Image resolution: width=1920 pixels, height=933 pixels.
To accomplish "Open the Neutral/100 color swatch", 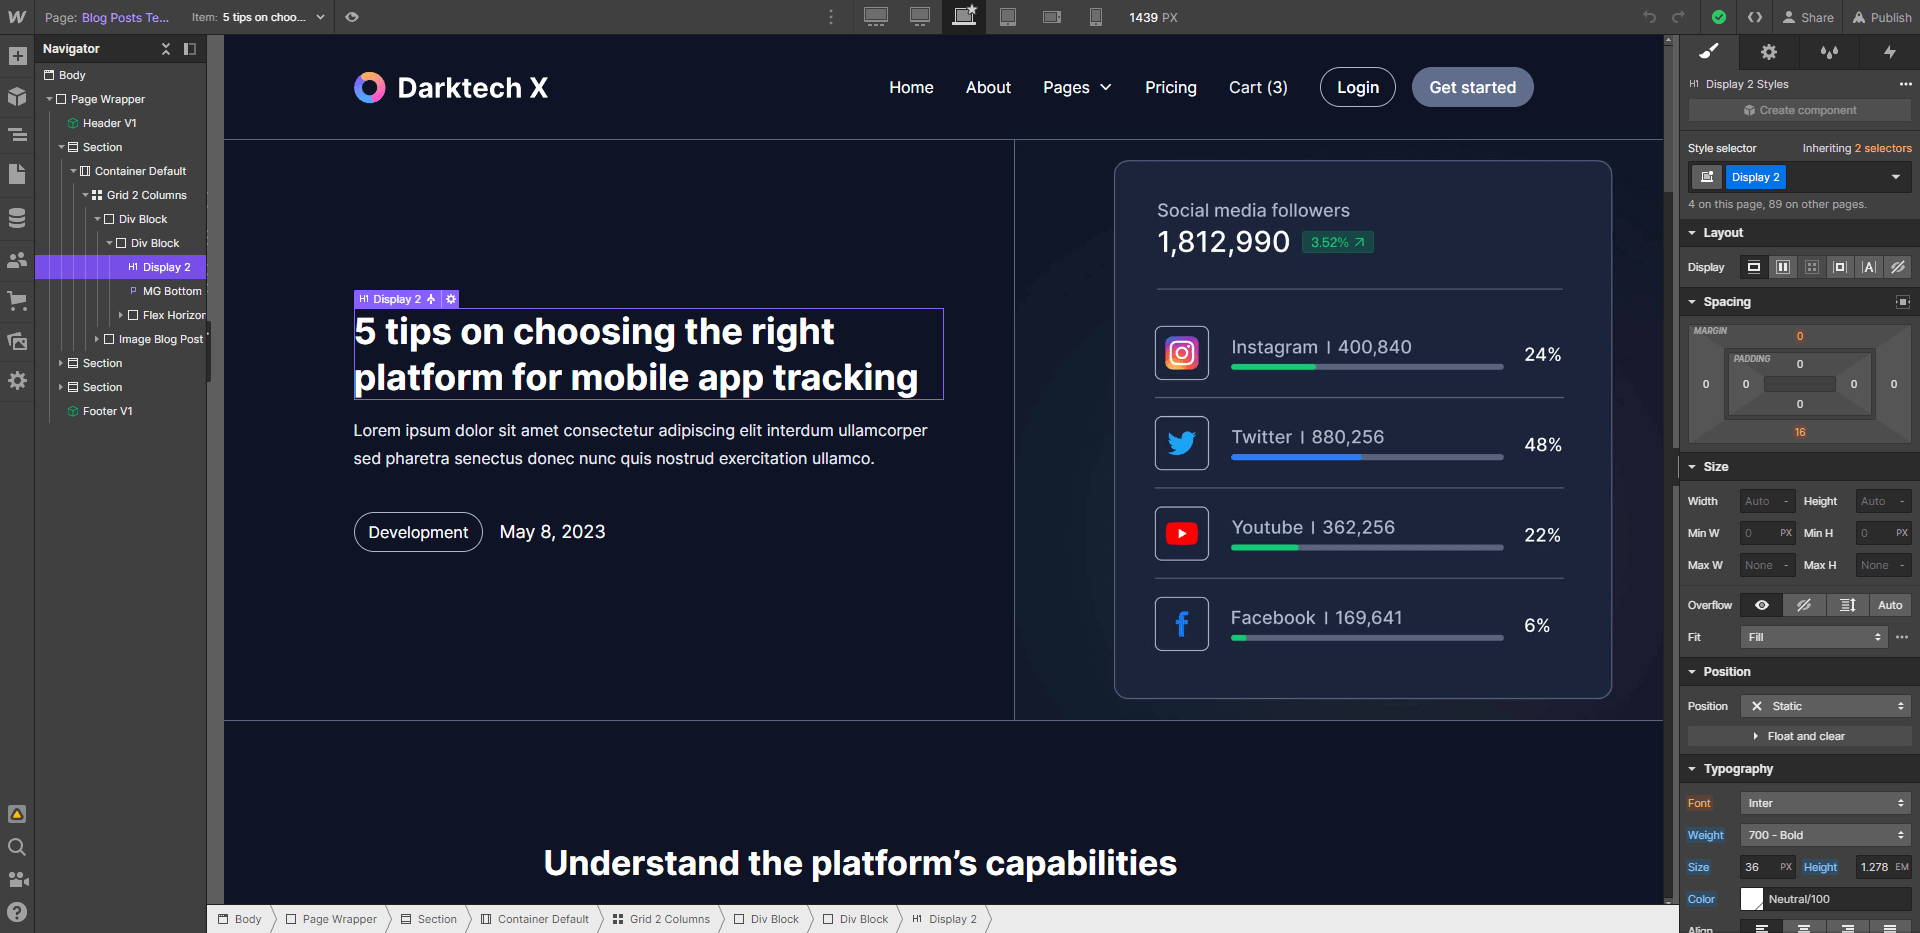I will [x=1752, y=899].
